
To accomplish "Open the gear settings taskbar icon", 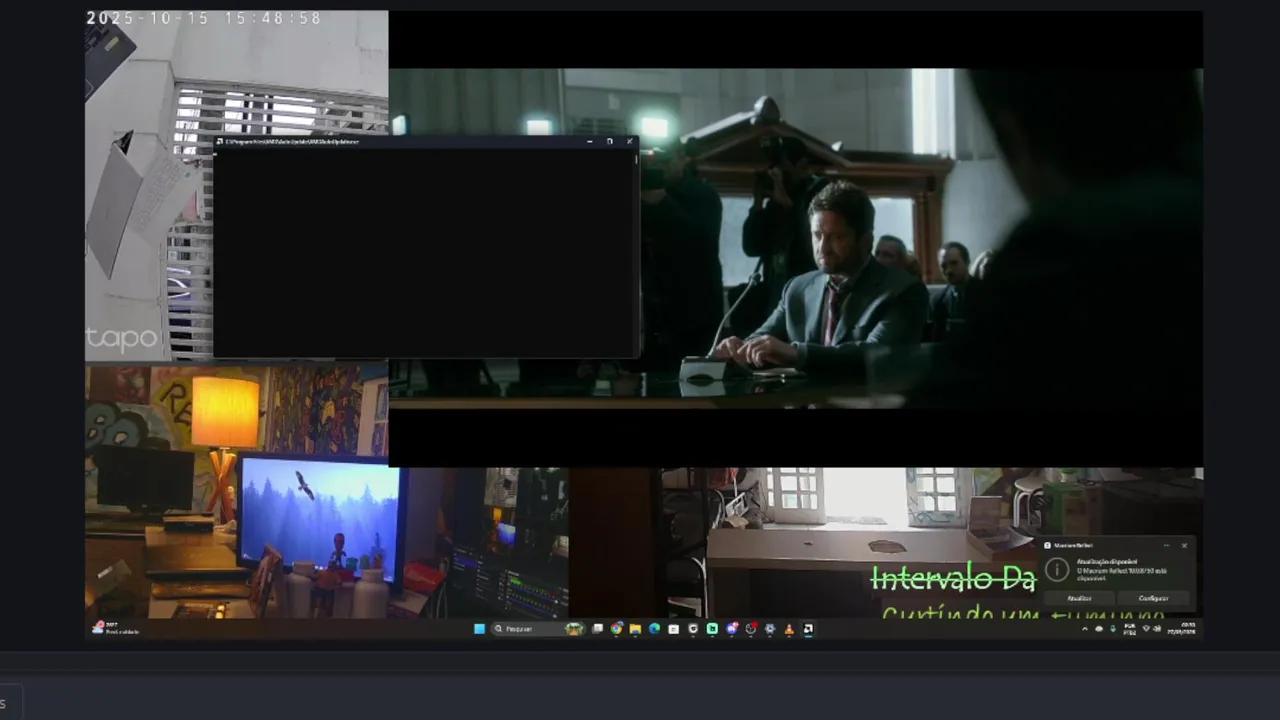I will coord(770,629).
